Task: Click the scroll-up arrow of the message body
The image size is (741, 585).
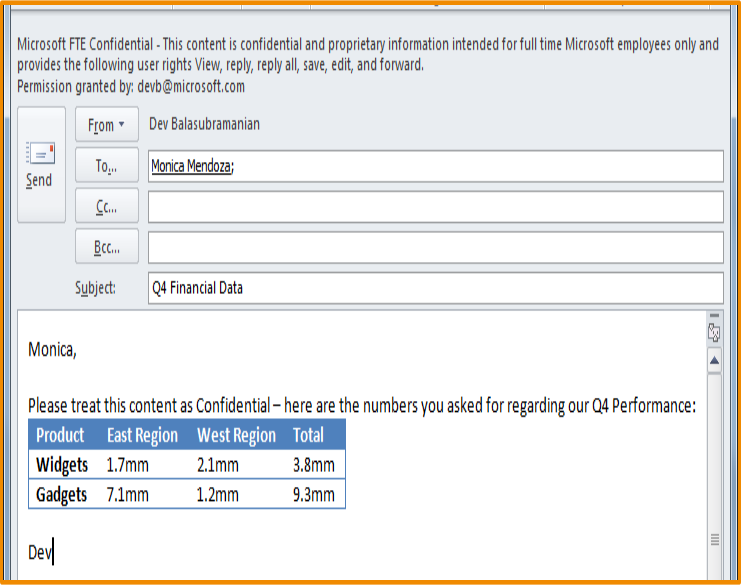Action: pos(715,361)
